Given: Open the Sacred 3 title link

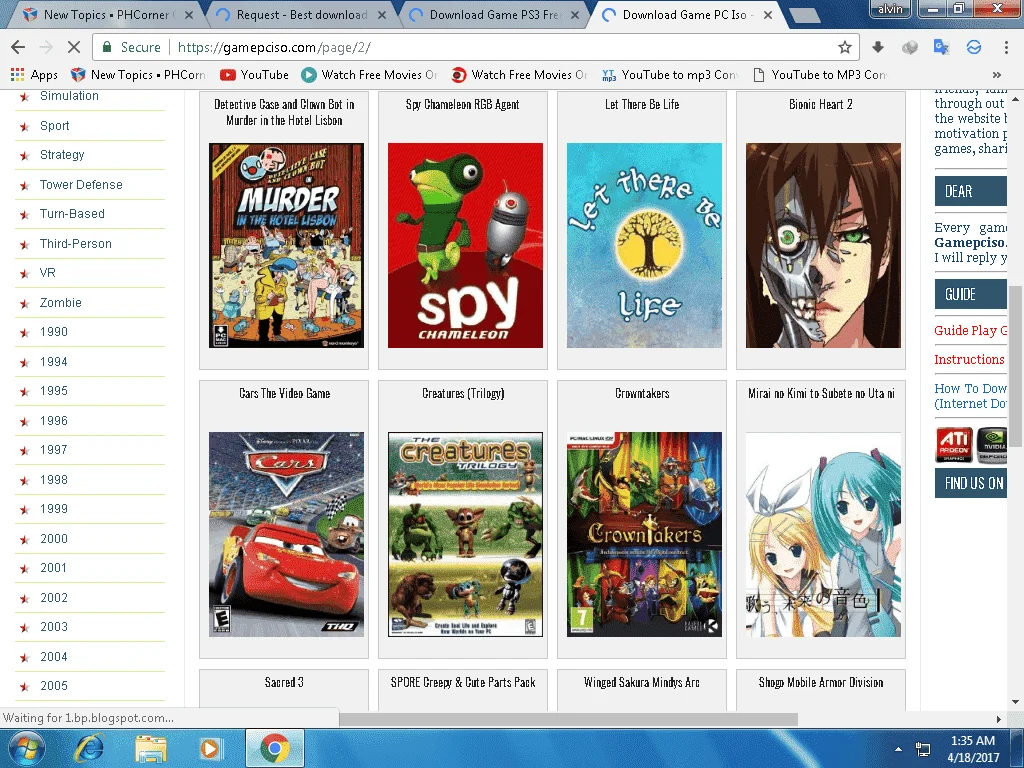Looking at the screenshot, I should (x=284, y=682).
